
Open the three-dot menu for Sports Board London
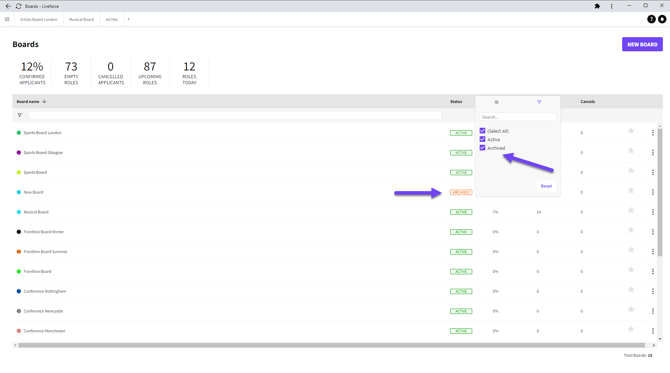pos(653,133)
